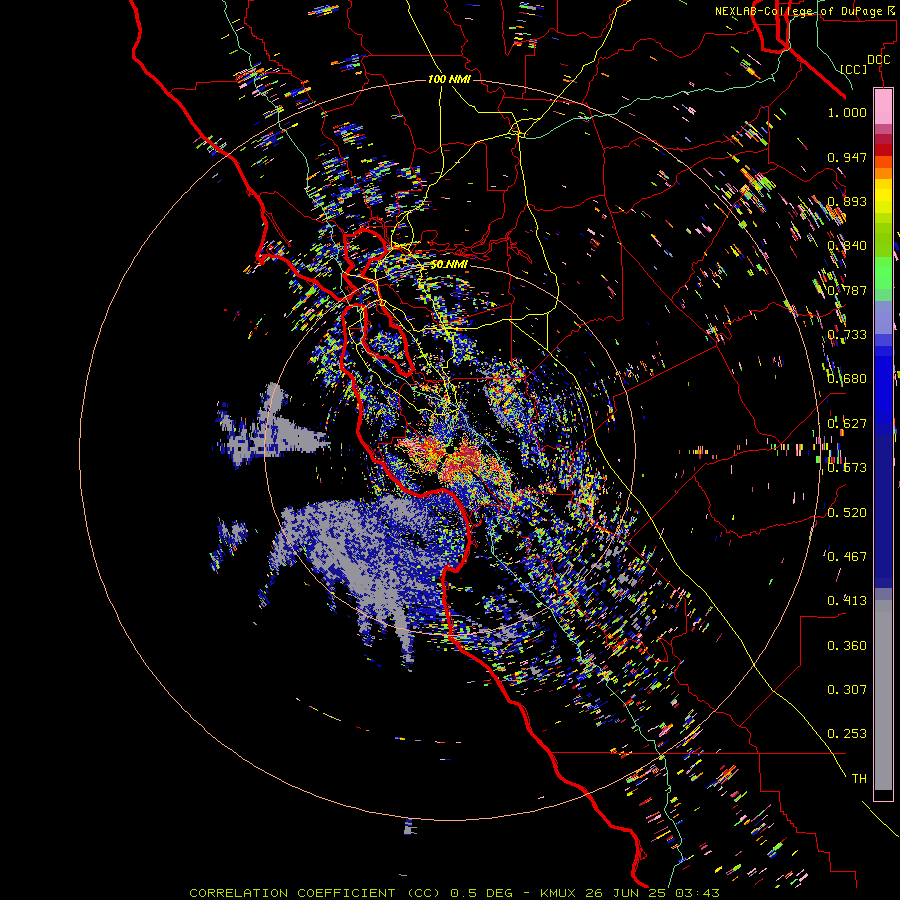Click the 1.000 scale value
Image resolution: width=900 pixels, height=900 pixels.
(847, 112)
